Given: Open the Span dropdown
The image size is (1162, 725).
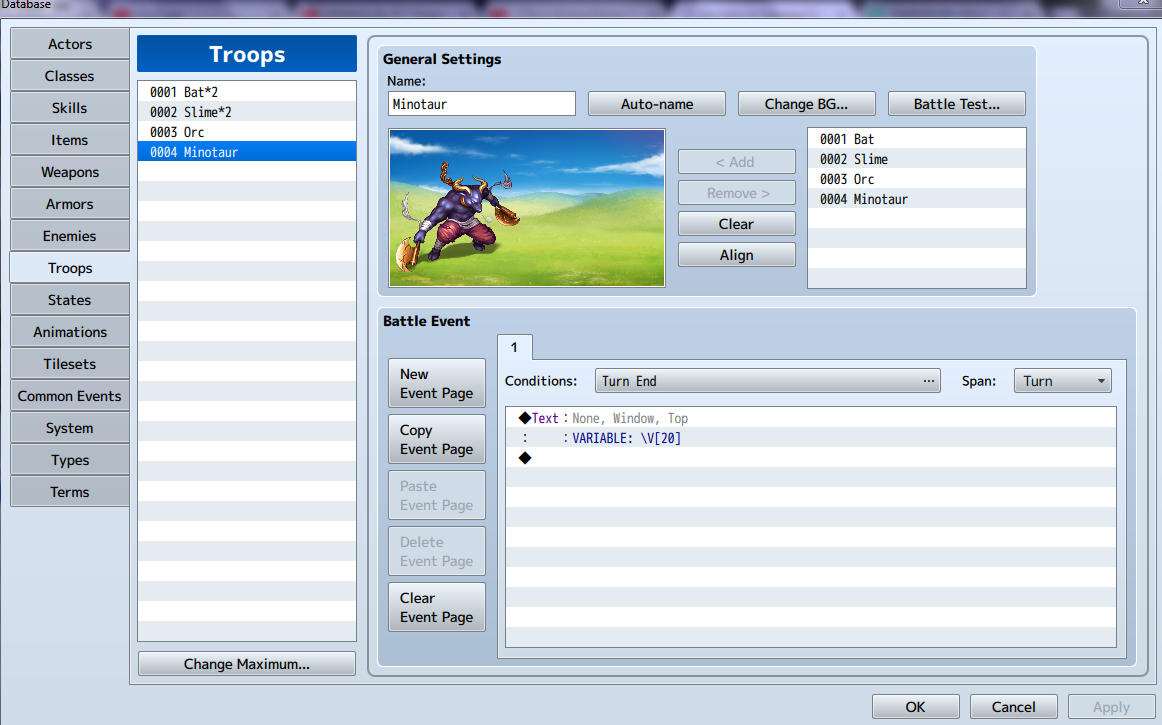Looking at the screenshot, I should pyautogui.click(x=1062, y=380).
